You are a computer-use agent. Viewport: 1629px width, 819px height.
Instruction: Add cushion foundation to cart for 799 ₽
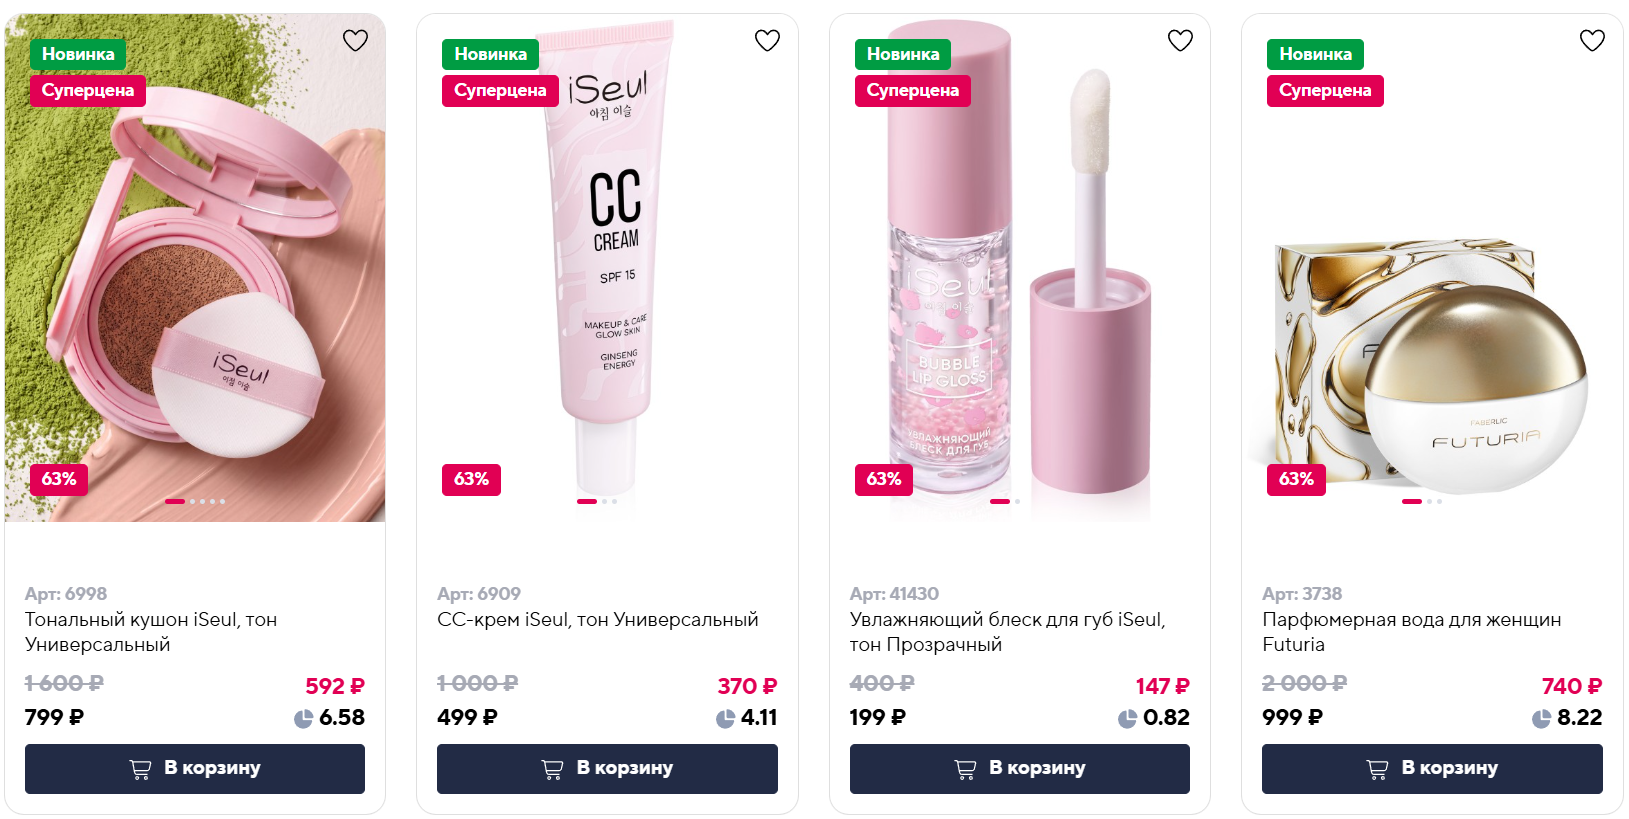[195, 768]
